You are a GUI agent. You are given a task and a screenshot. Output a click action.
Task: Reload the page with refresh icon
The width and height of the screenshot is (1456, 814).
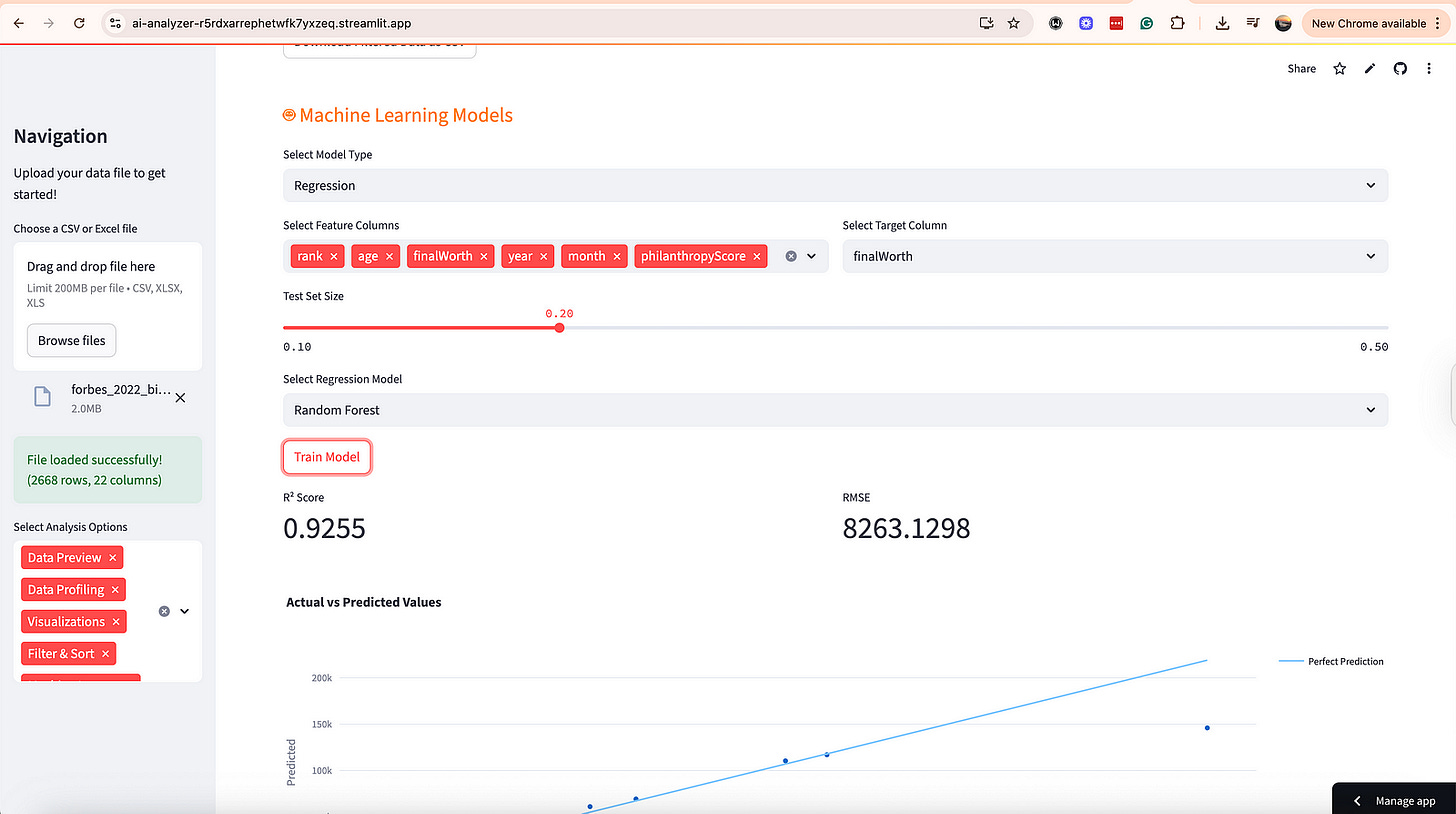[x=79, y=23]
